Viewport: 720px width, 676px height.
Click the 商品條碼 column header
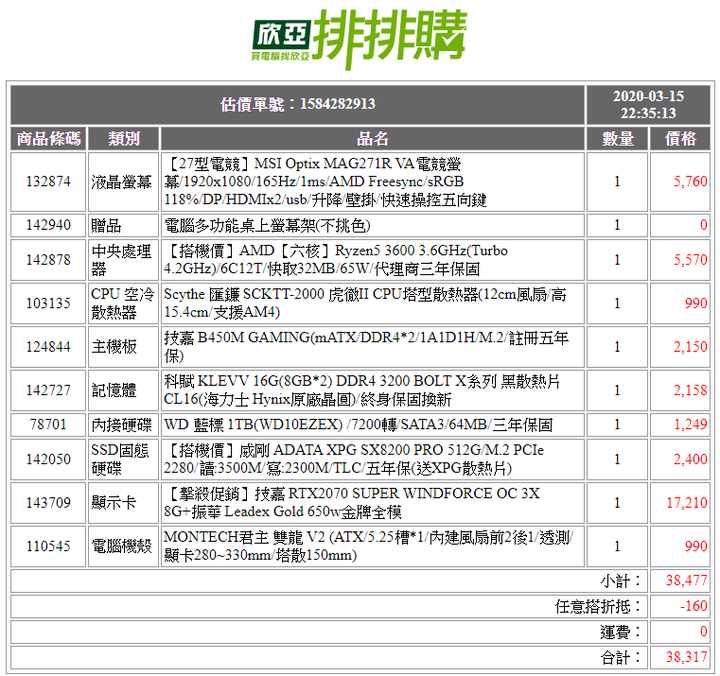[48, 139]
